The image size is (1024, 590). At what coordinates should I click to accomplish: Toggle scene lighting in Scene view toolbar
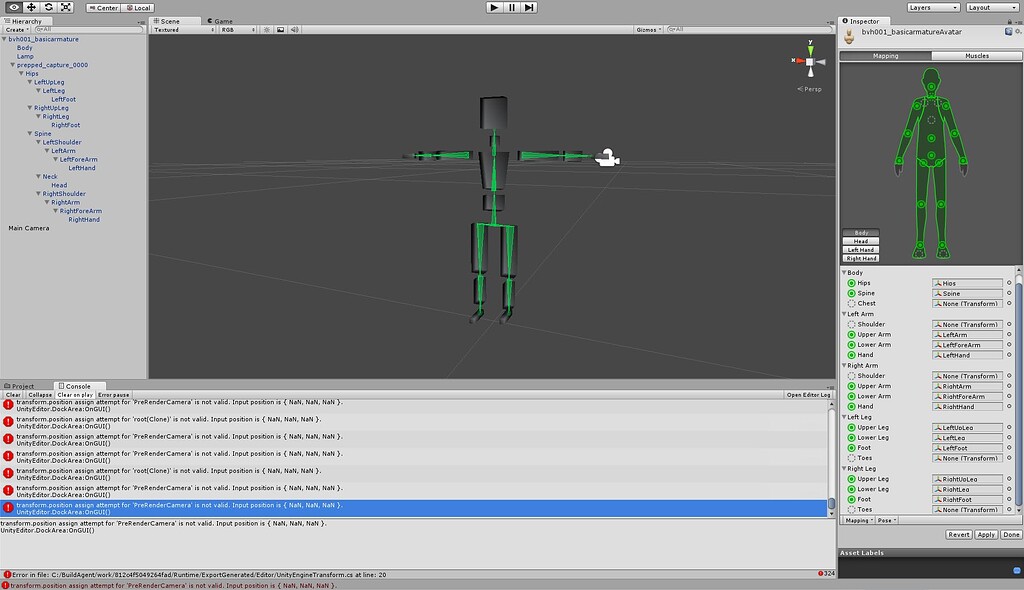[267, 29]
